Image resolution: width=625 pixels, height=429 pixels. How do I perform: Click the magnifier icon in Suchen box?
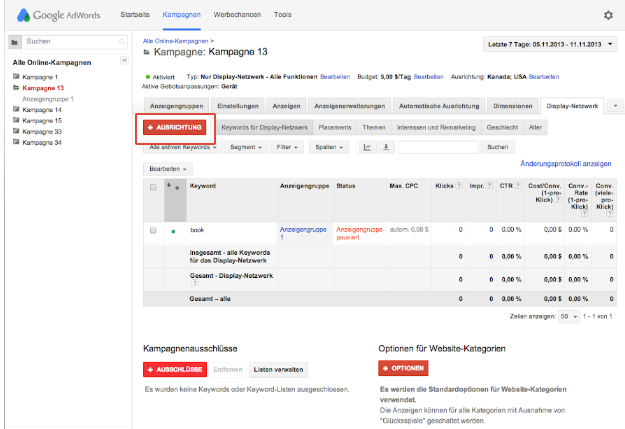122,41
